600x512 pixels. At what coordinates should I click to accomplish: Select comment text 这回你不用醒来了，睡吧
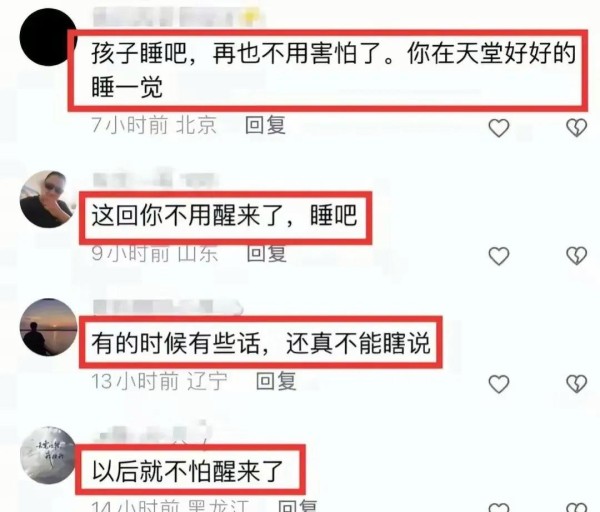pyautogui.click(x=225, y=216)
